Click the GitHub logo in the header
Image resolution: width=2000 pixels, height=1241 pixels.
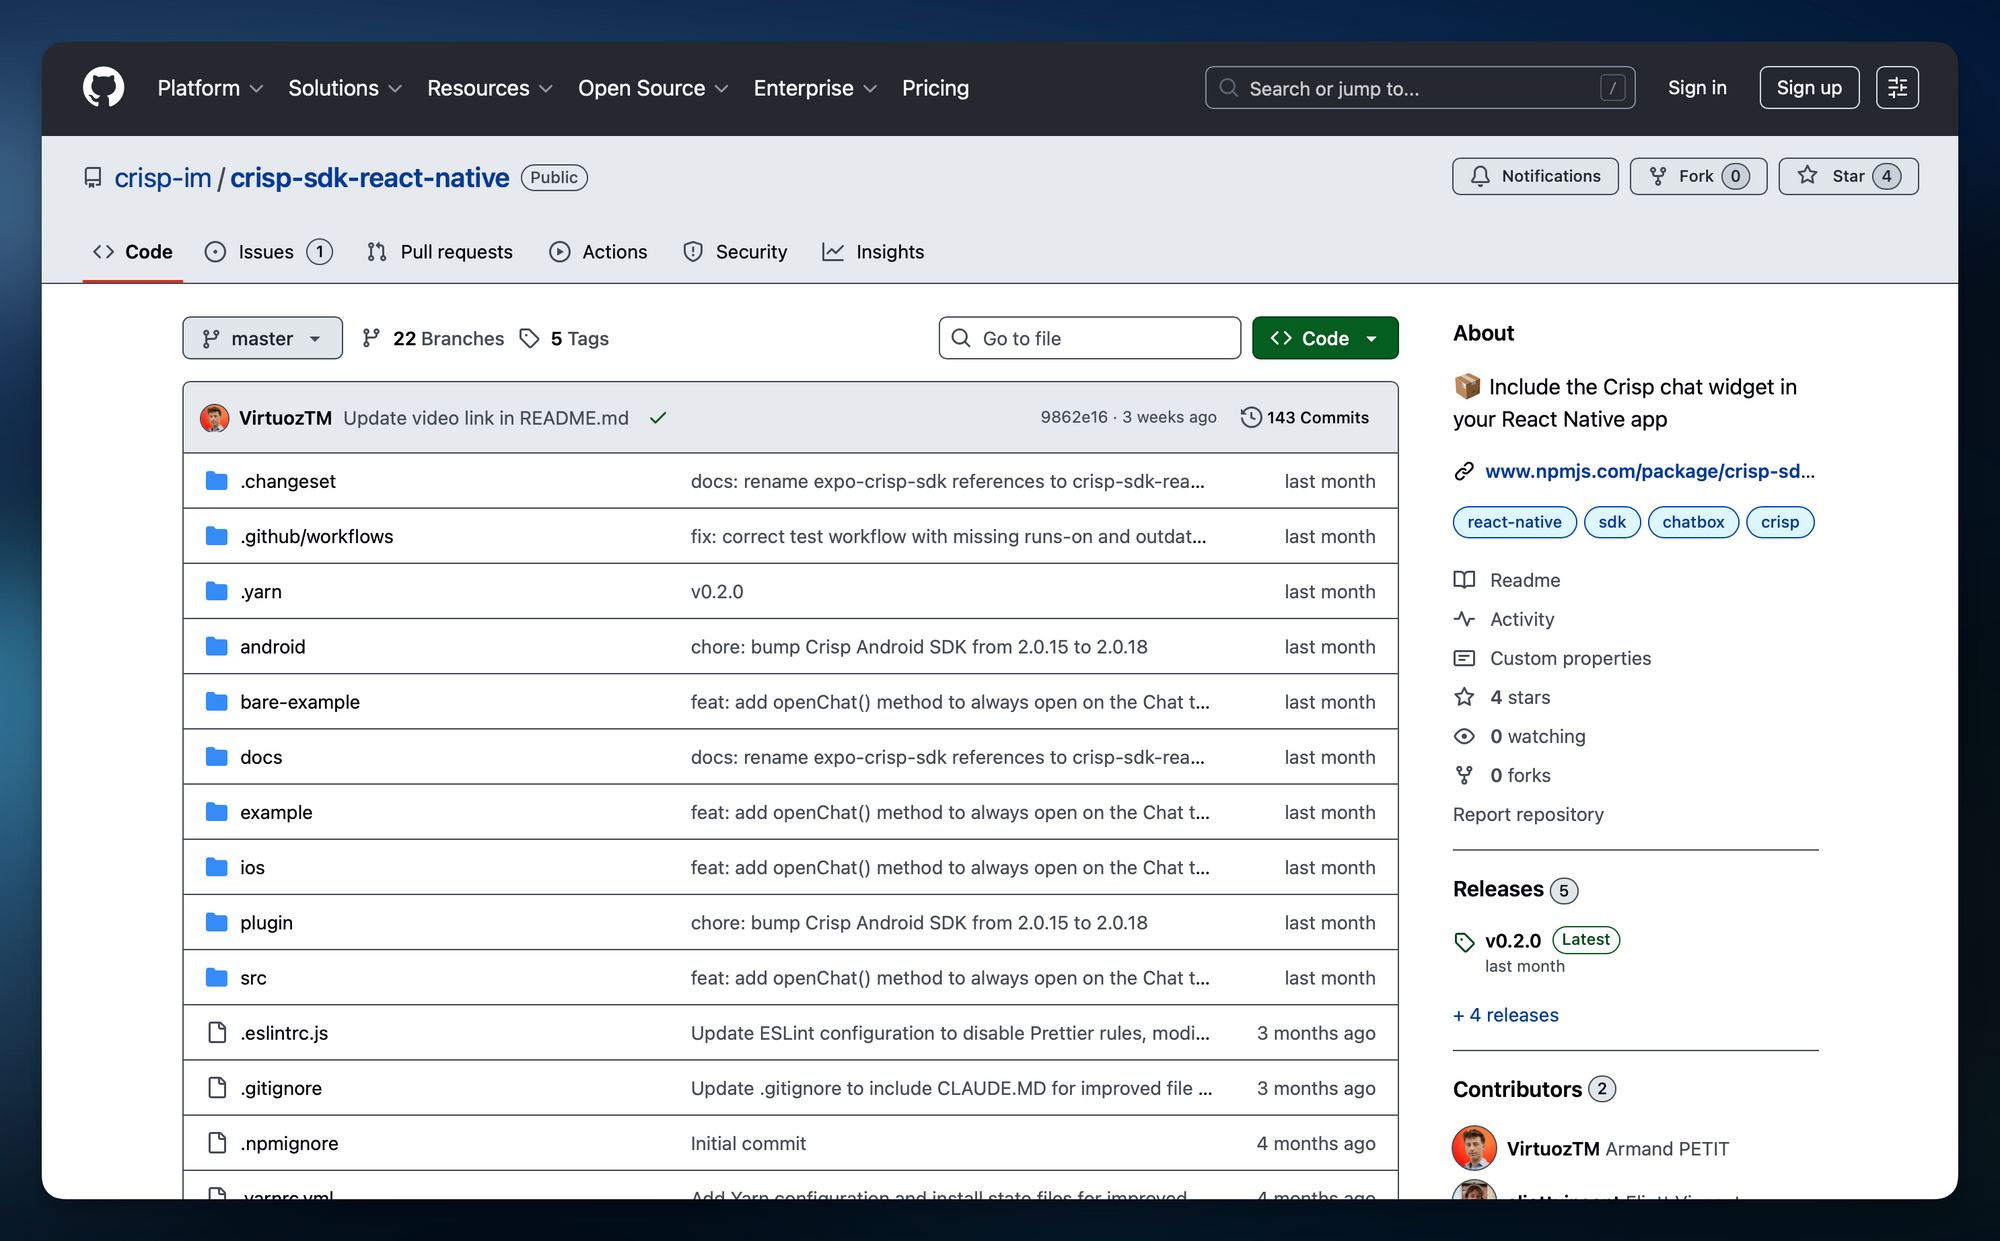click(103, 87)
